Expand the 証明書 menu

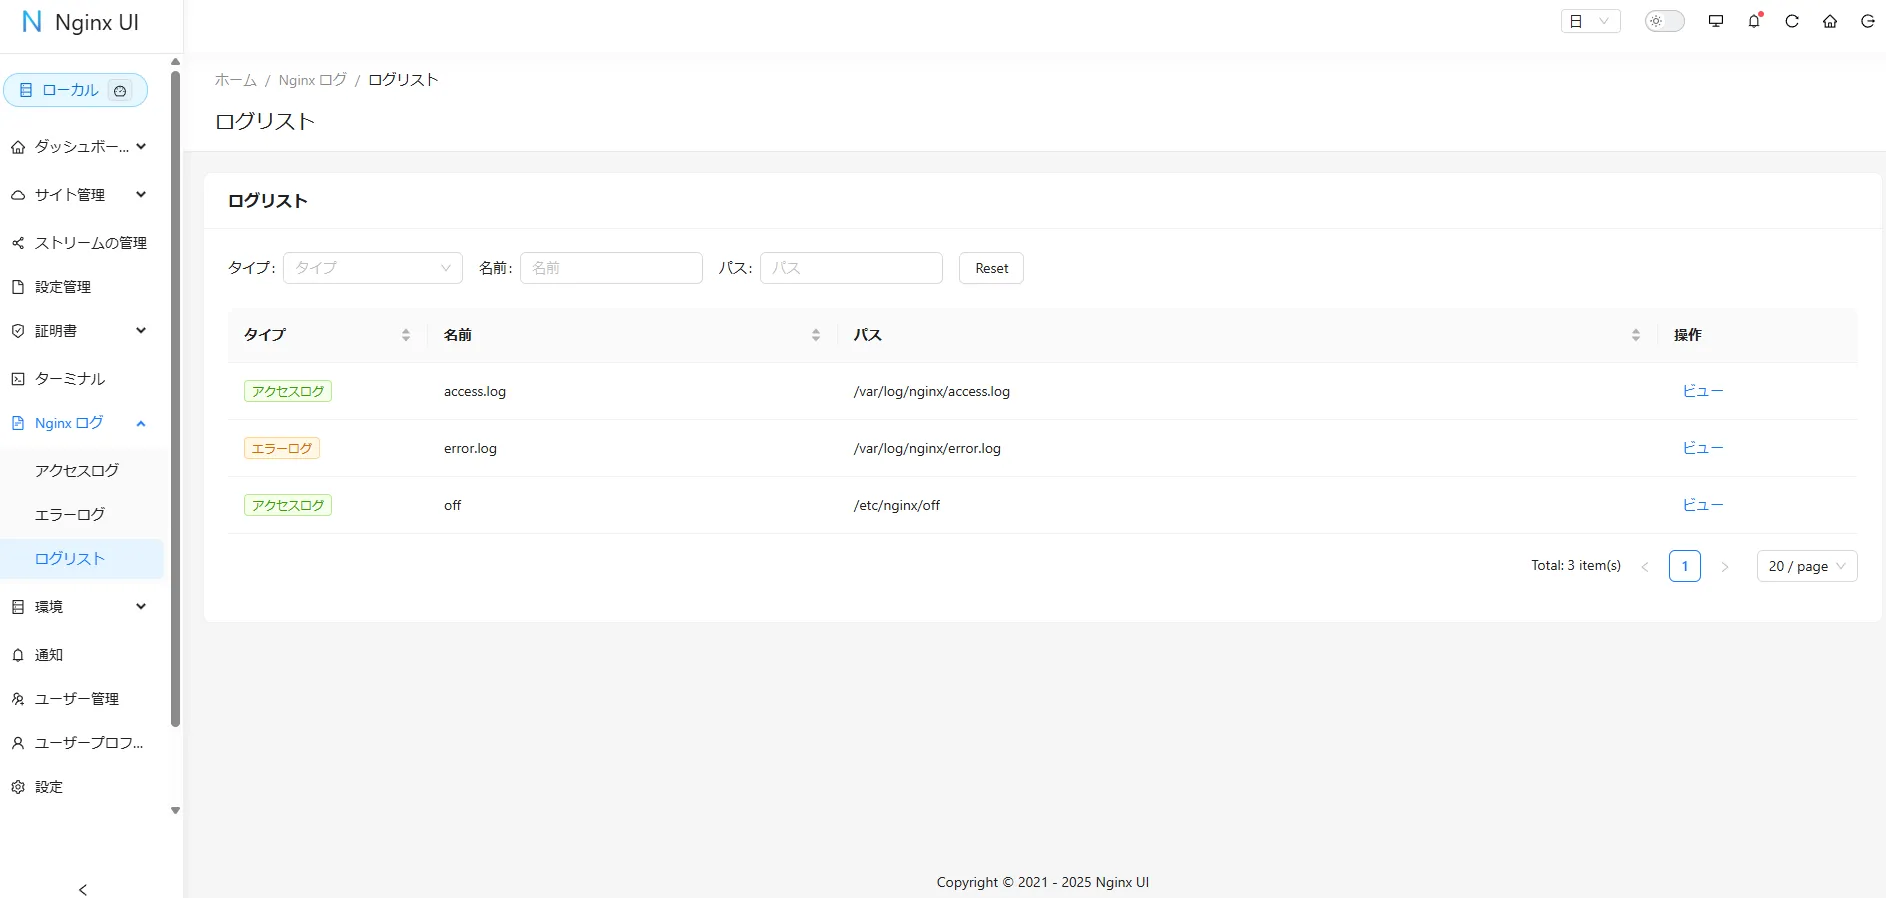coord(82,331)
